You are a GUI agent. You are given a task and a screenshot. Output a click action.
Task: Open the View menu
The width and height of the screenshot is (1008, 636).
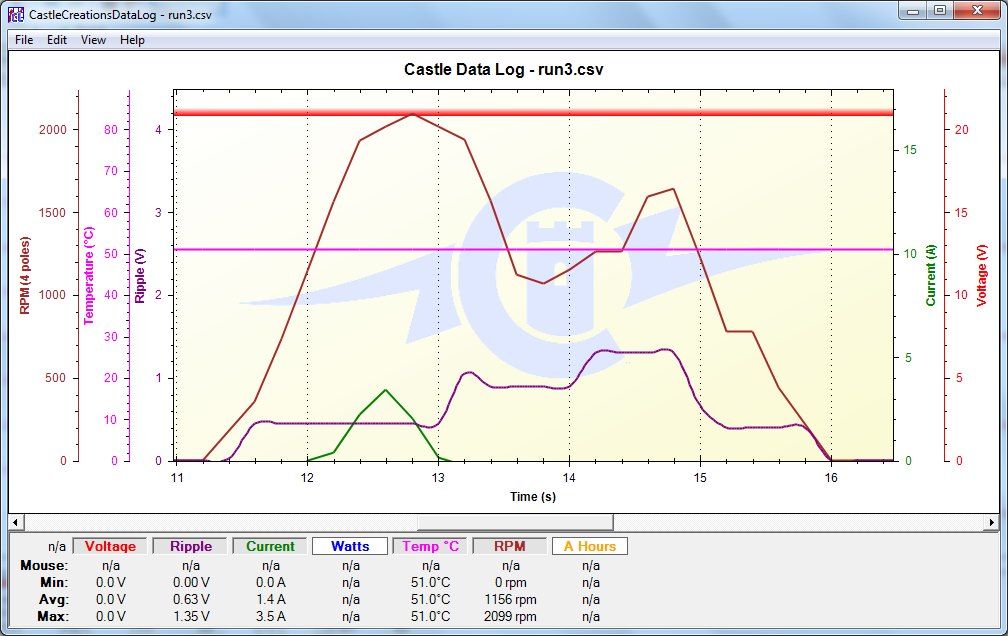93,40
